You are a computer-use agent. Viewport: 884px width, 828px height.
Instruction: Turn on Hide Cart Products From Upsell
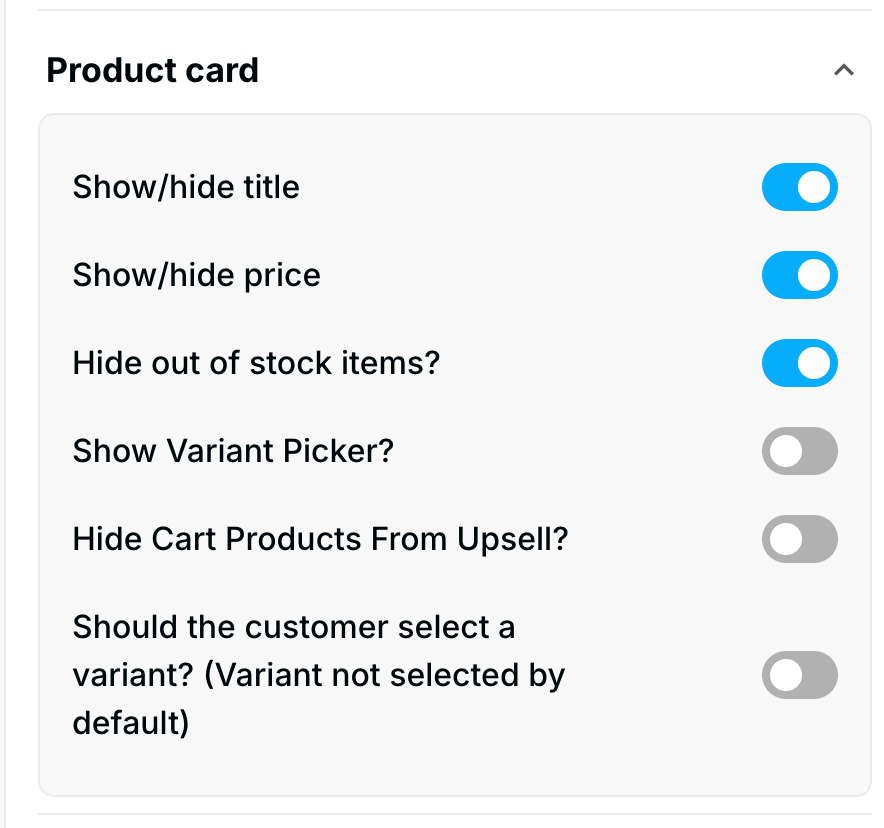[799, 540]
